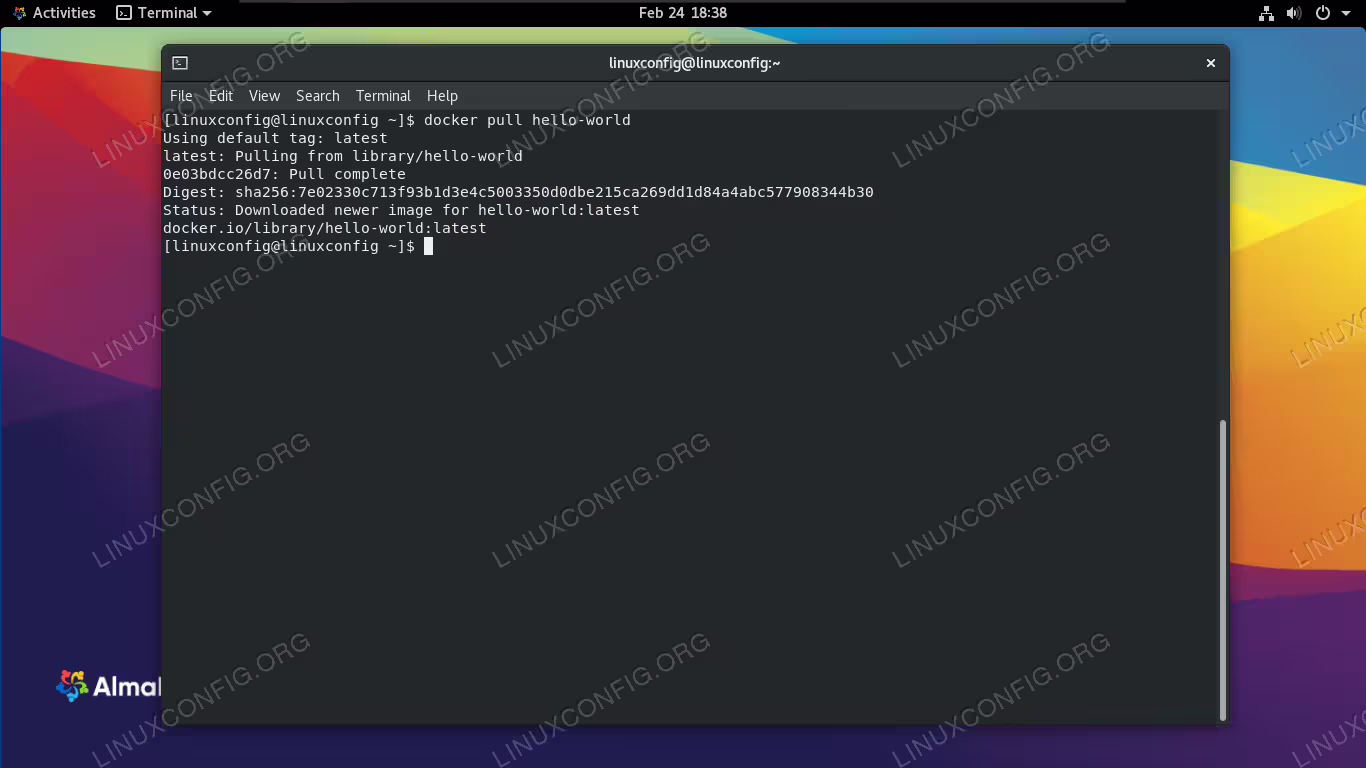Click 'docker.io/library/hello-world:latest' line
Viewport: 1366px width, 768px height.
325,228
